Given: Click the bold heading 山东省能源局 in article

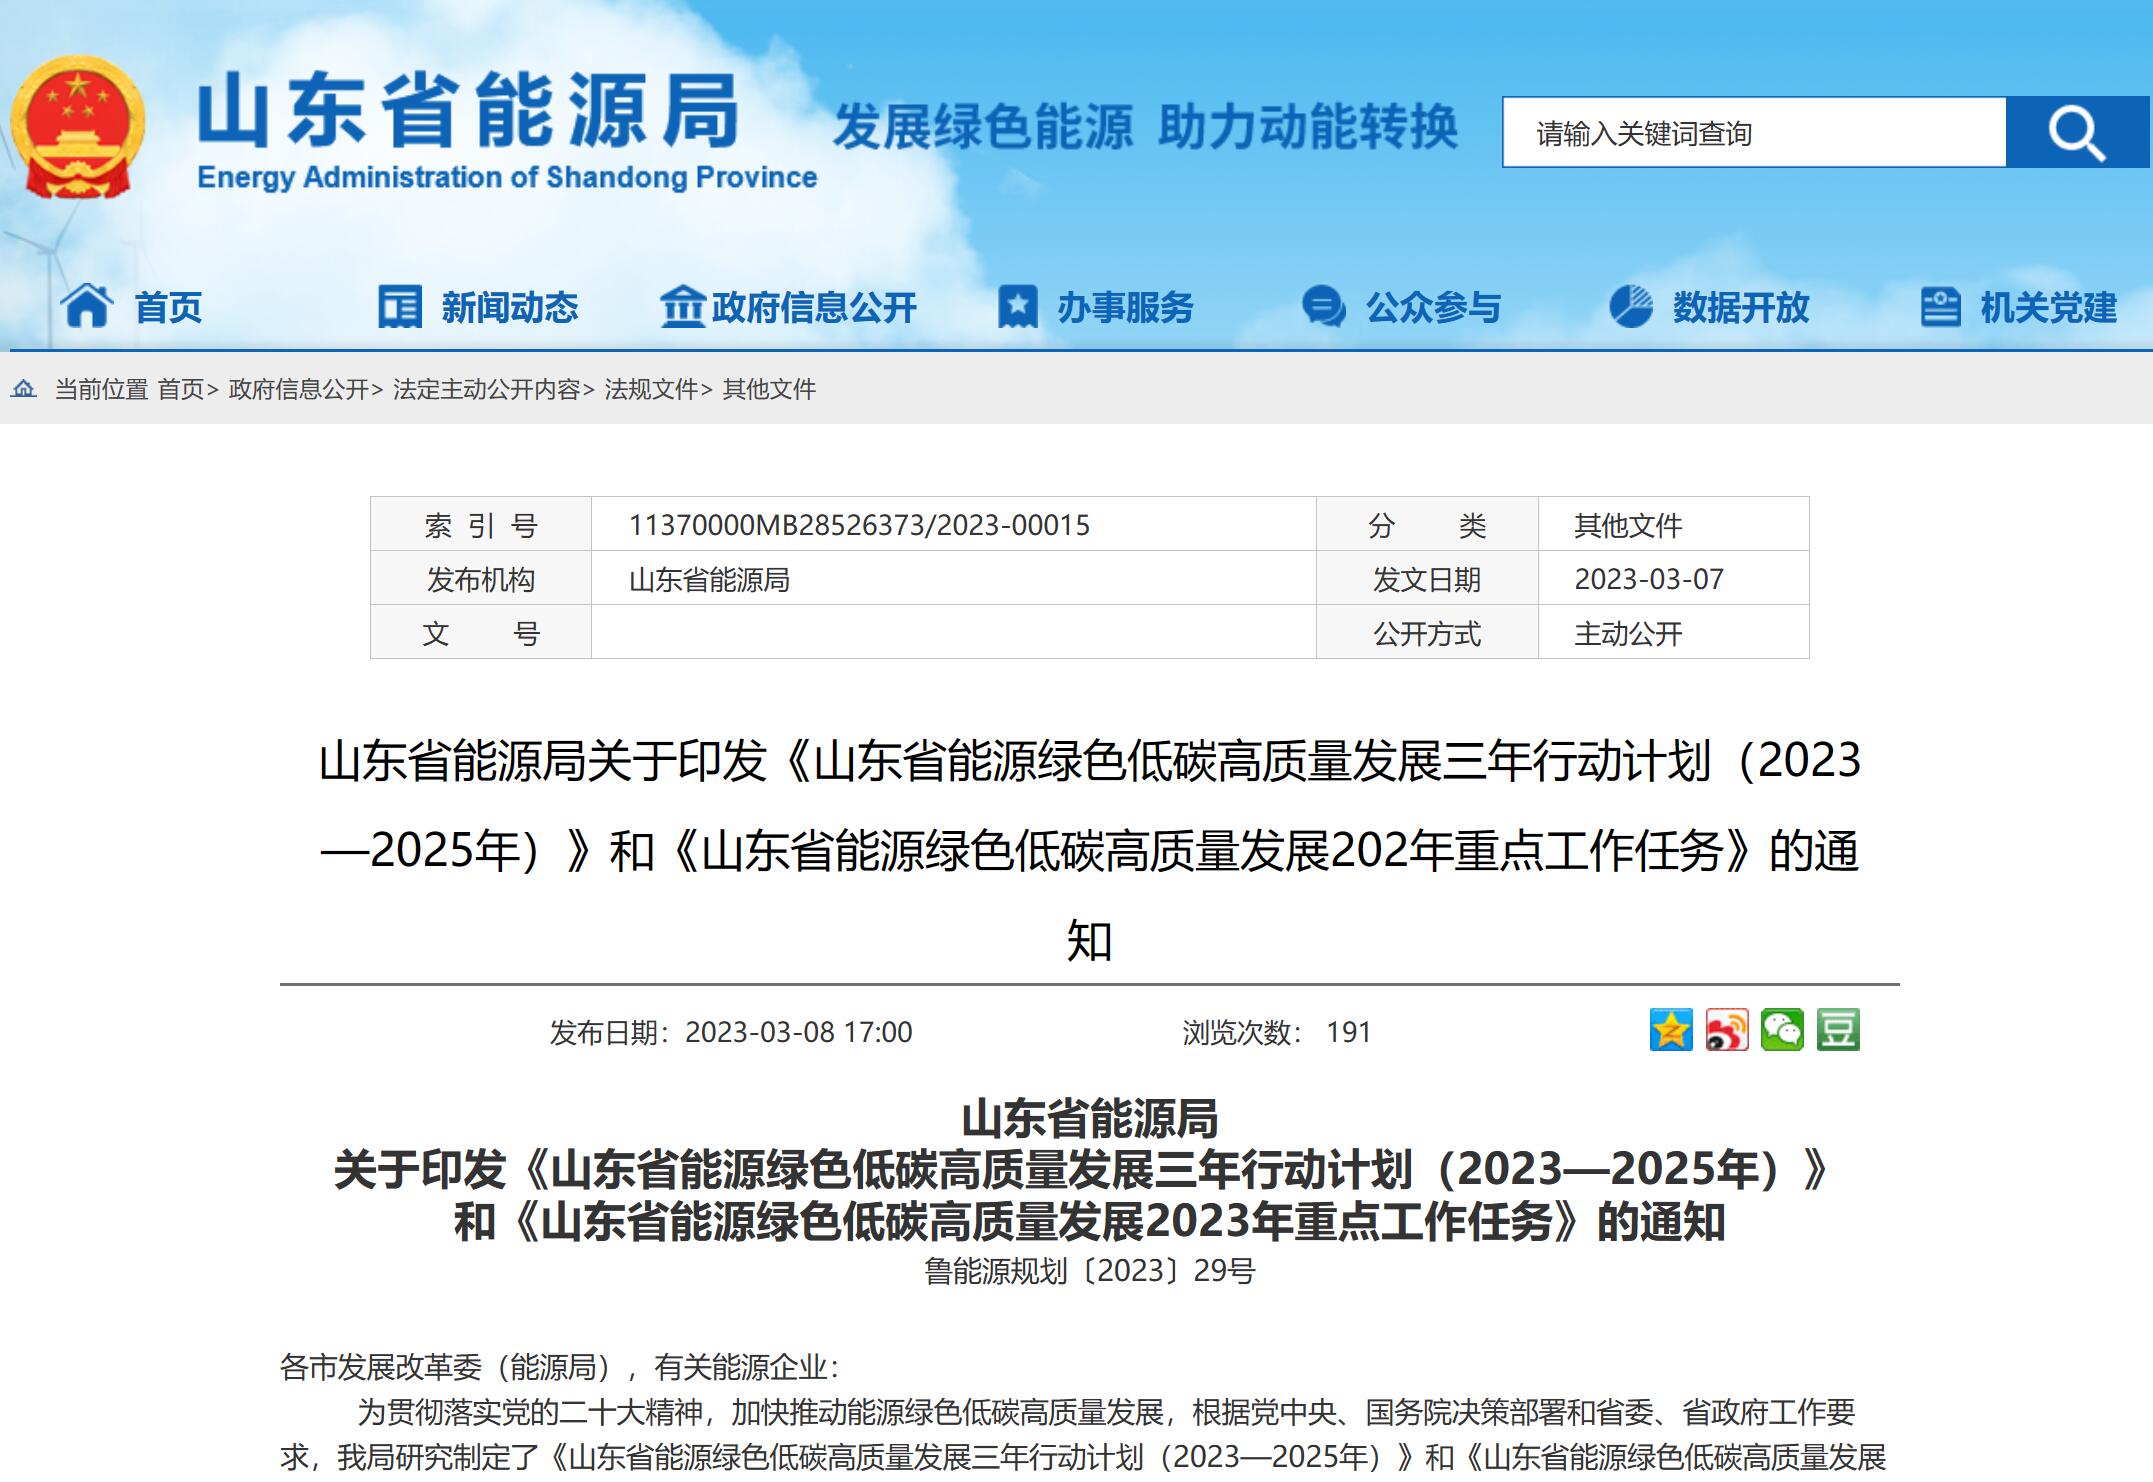Looking at the screenshot, I should click(x=1090, y=1118).
